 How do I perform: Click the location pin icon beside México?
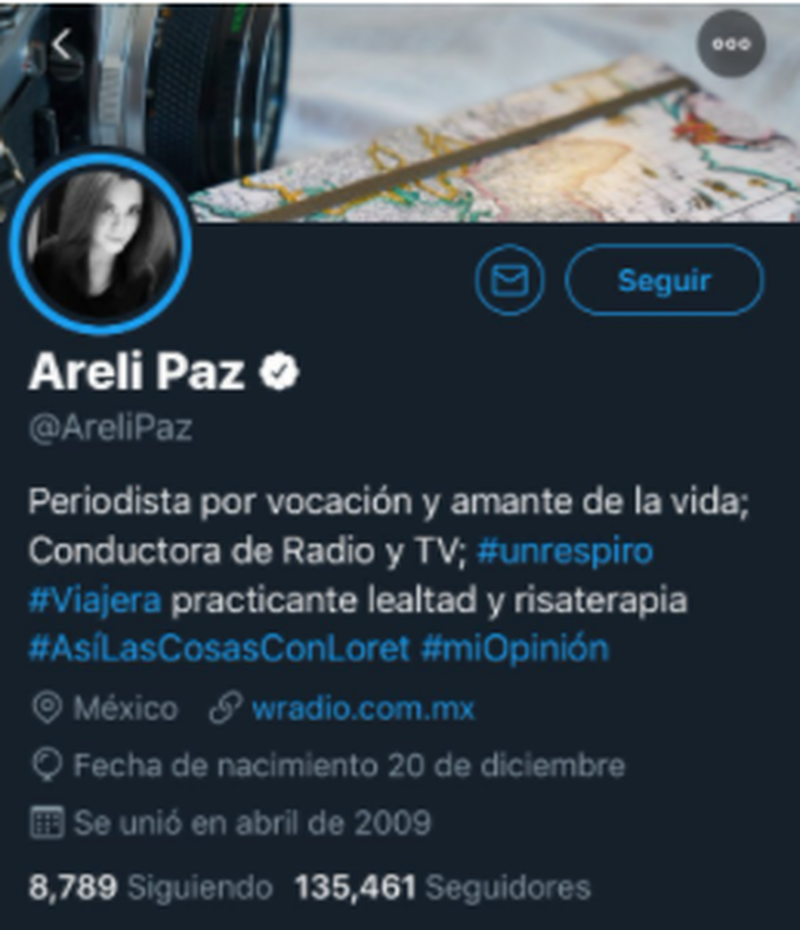click(x=46, y=708)
